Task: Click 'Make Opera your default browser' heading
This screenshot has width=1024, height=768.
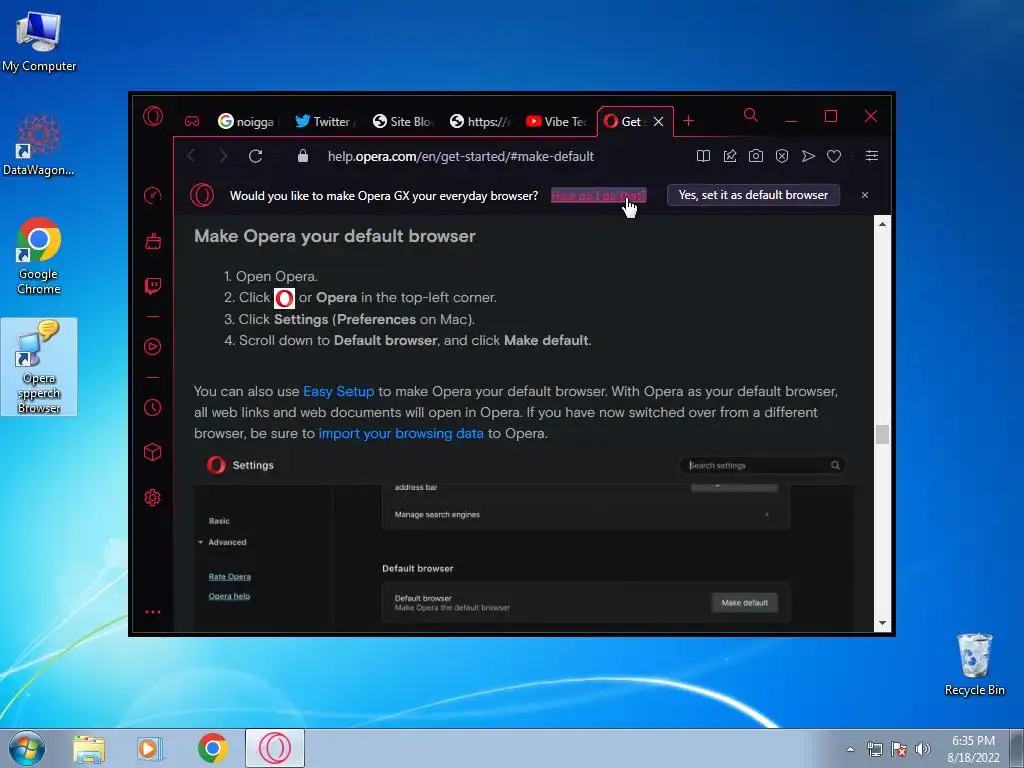Action: [334, 236]
